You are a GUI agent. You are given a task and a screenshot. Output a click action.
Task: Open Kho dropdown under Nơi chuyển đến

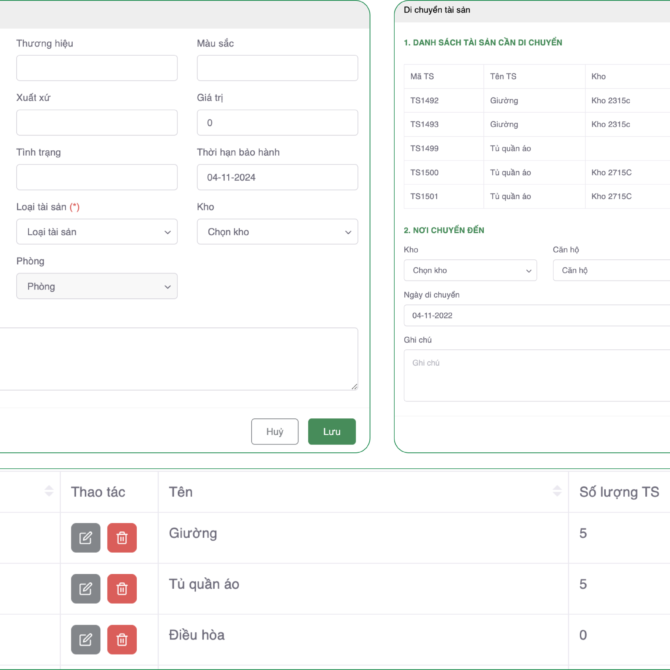[470, 271]
